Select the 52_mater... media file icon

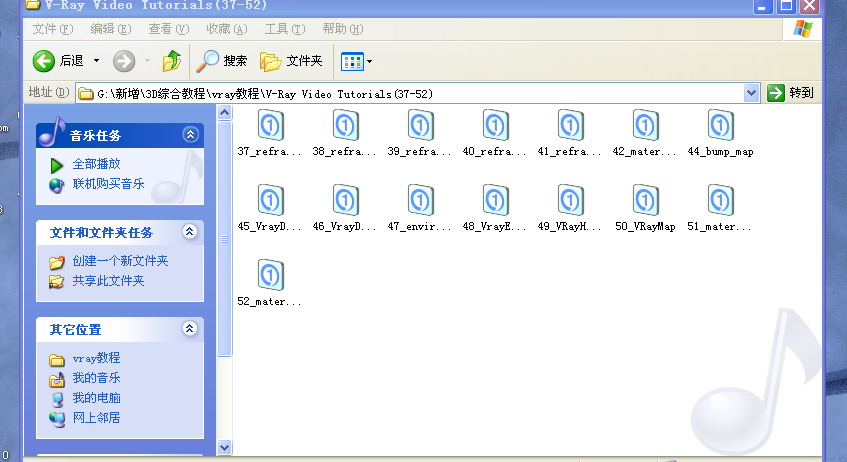point(270,276)
